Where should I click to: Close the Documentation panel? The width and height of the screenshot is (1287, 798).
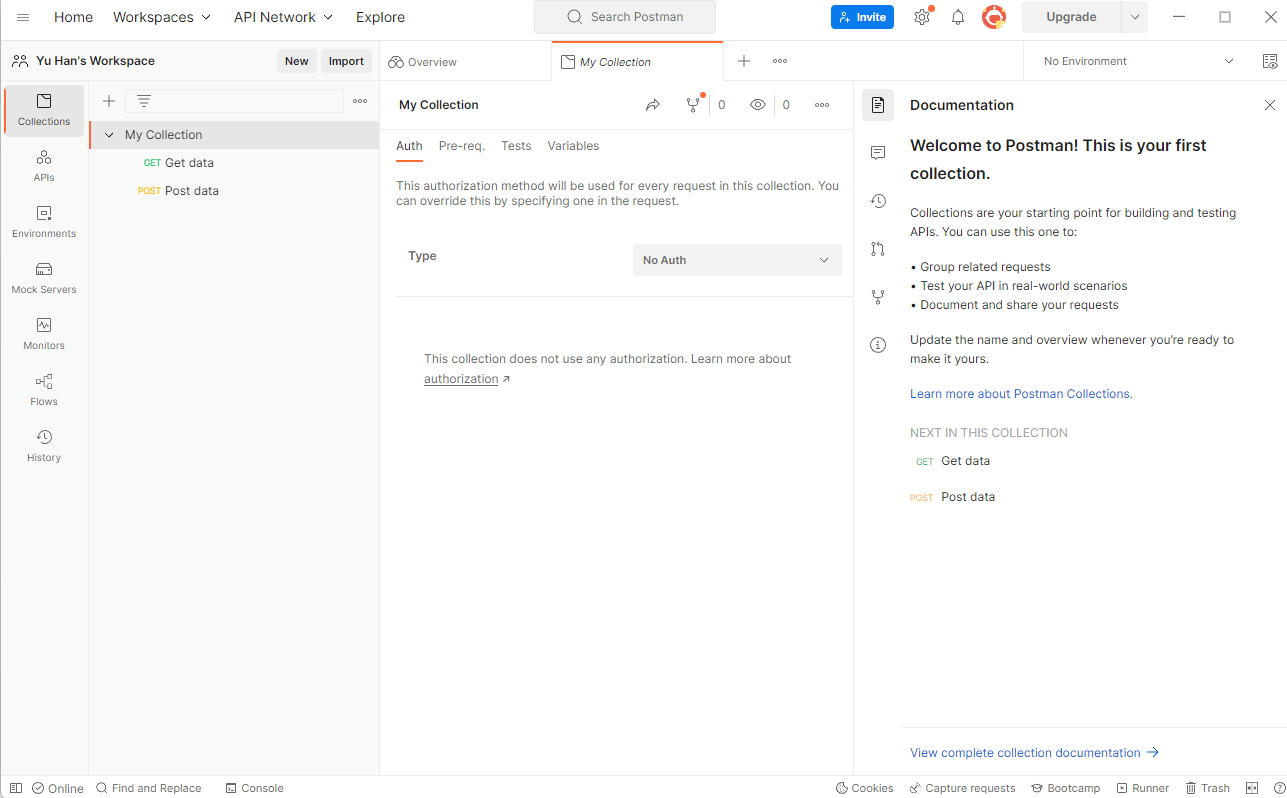click(x=1270, y=105)
